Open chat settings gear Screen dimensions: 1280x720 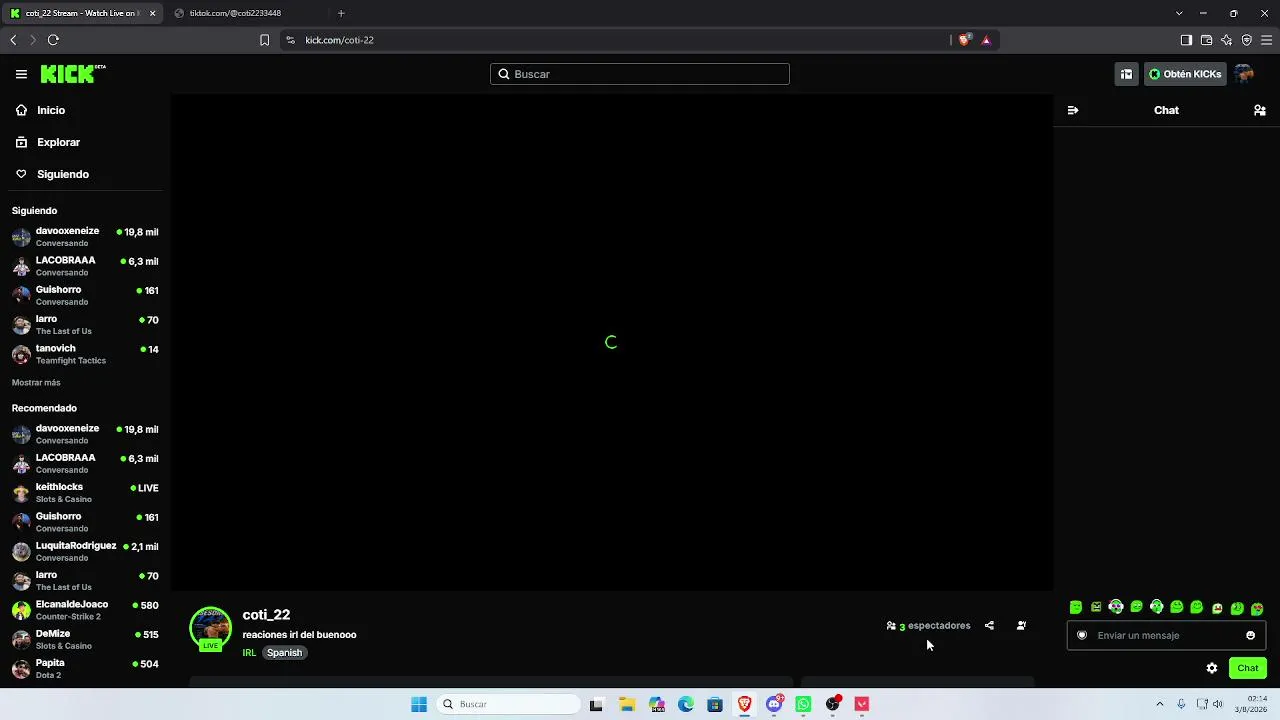1212,668
